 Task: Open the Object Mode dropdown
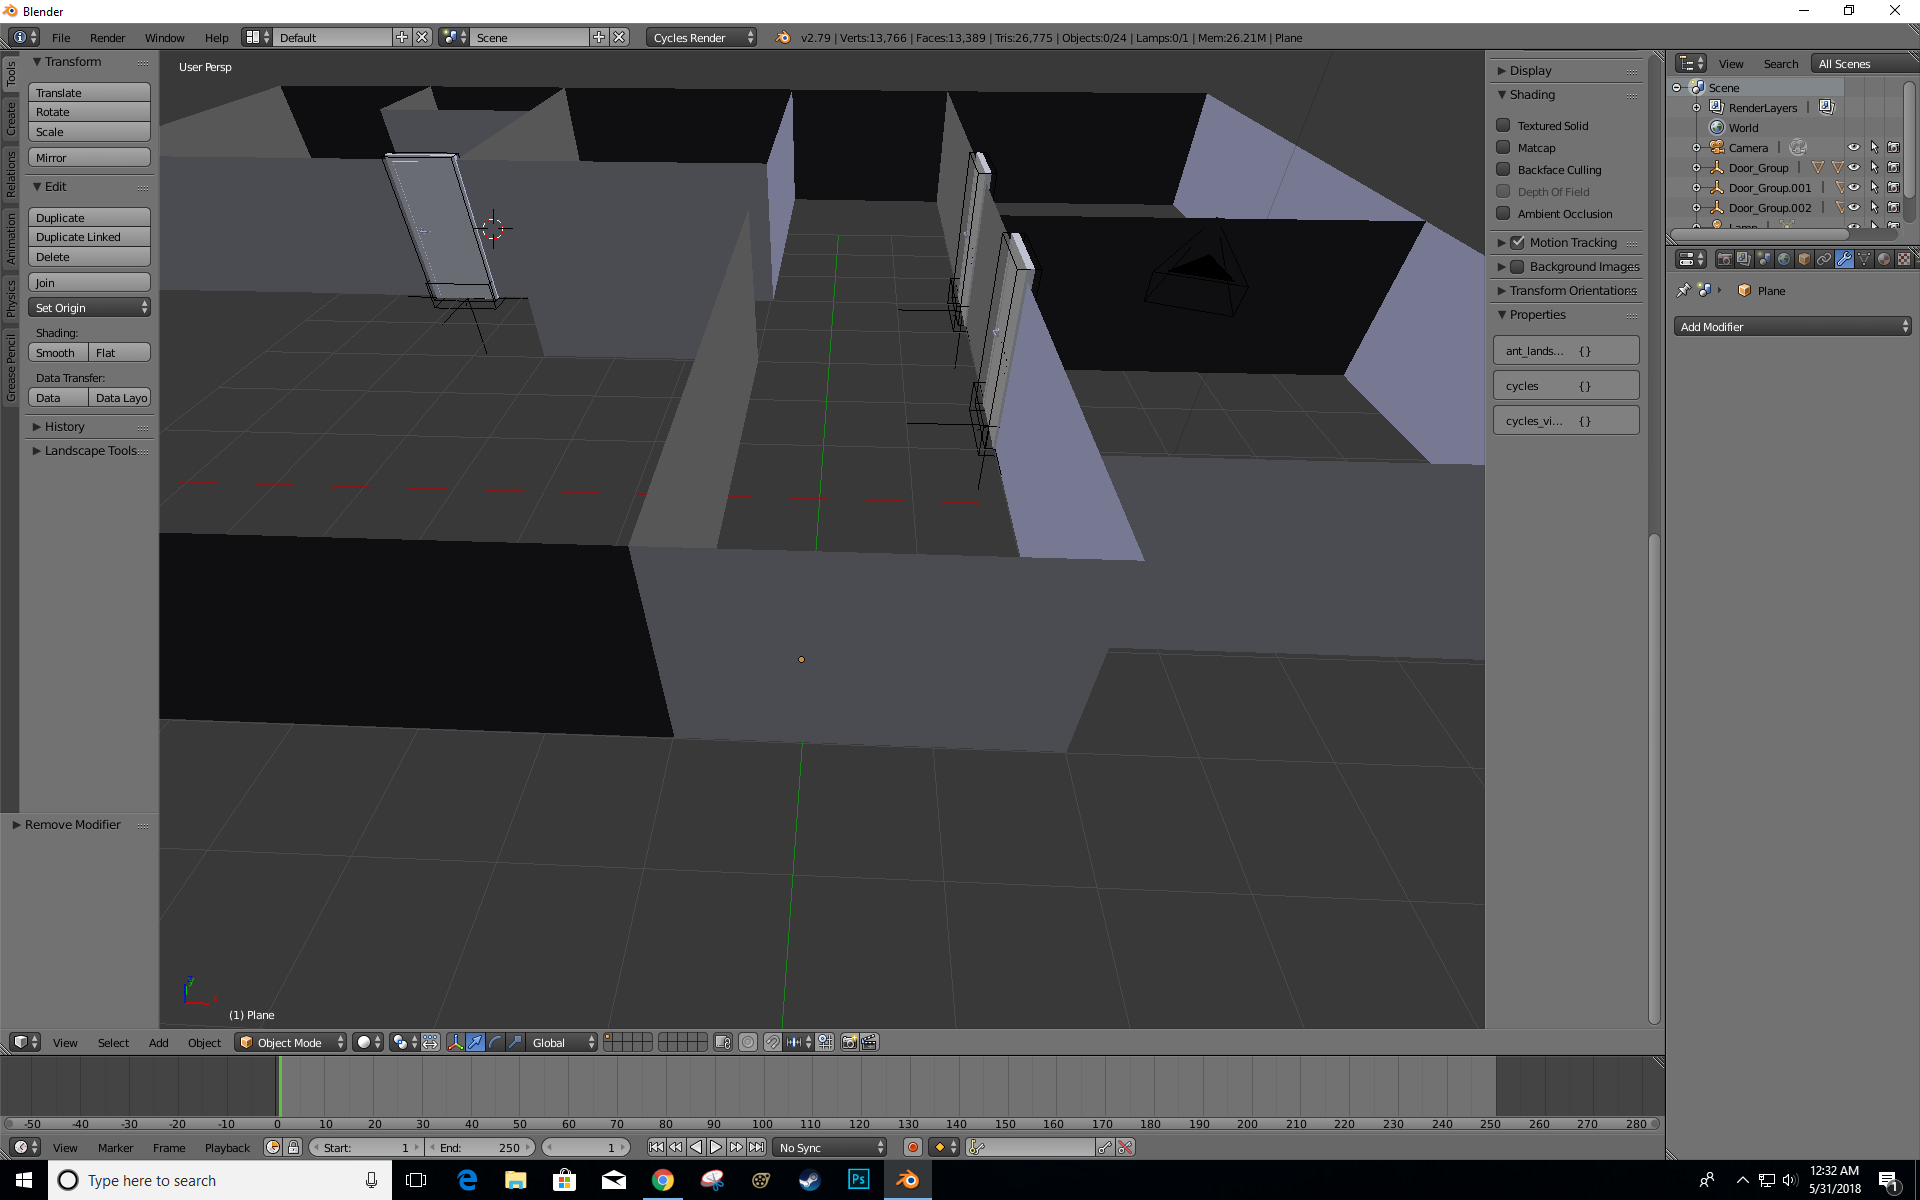click(x=290, y=1042)
